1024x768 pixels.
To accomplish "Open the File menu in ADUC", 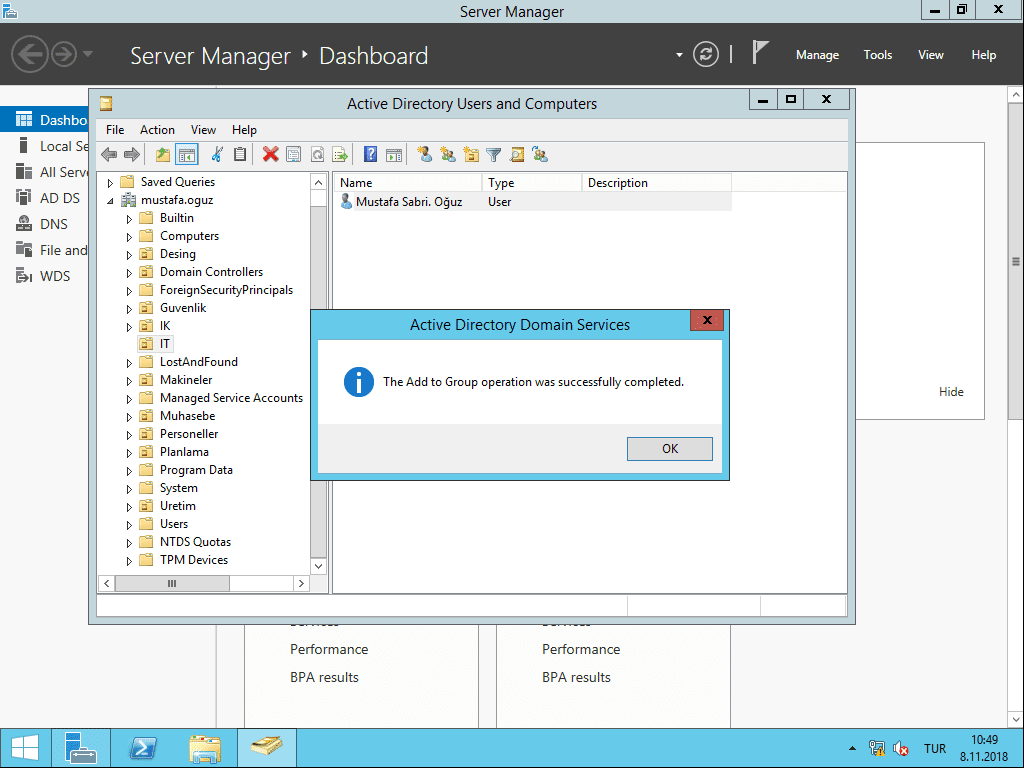I will pos(115,130).
